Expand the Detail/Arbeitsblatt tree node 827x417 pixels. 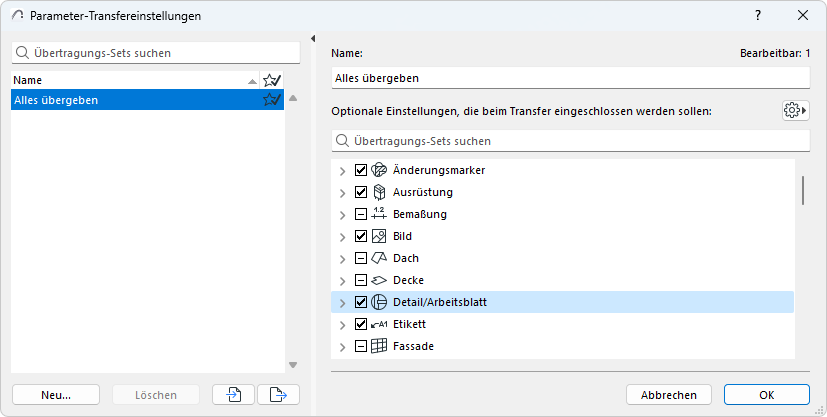click(x=343, y=302)
